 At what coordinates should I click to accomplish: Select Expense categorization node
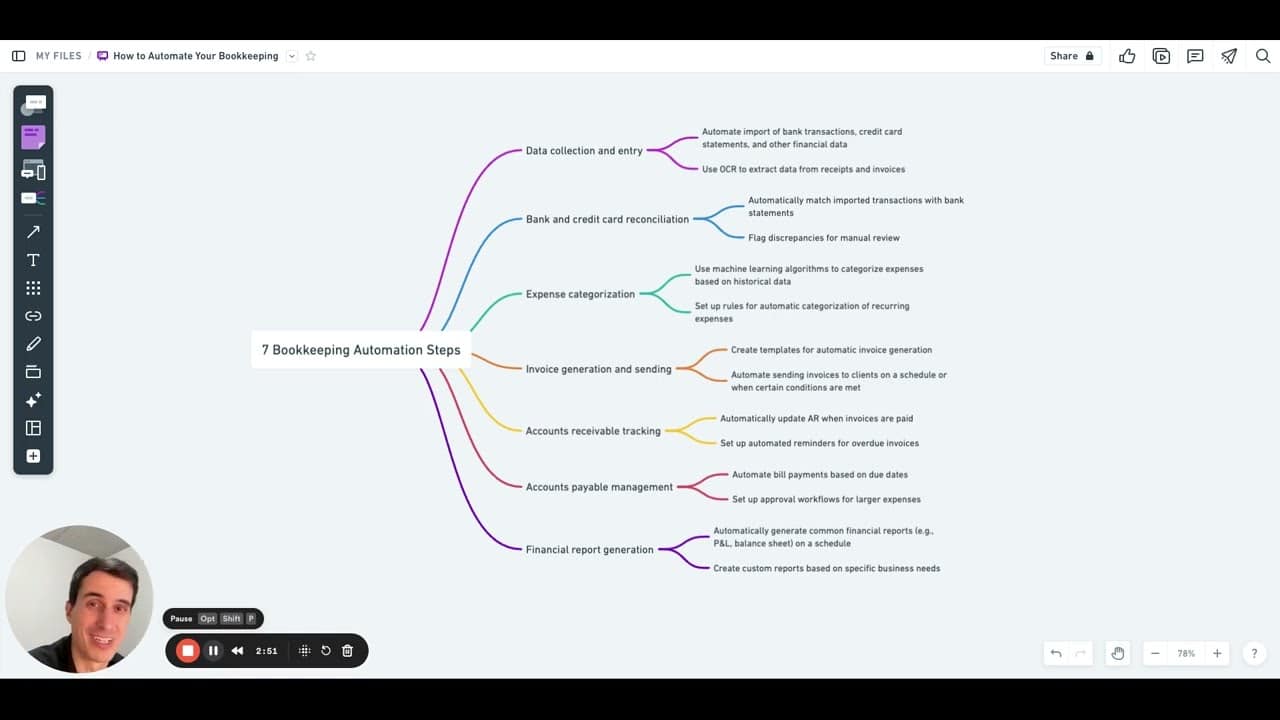pyautogui.click(x=580, y=294)
